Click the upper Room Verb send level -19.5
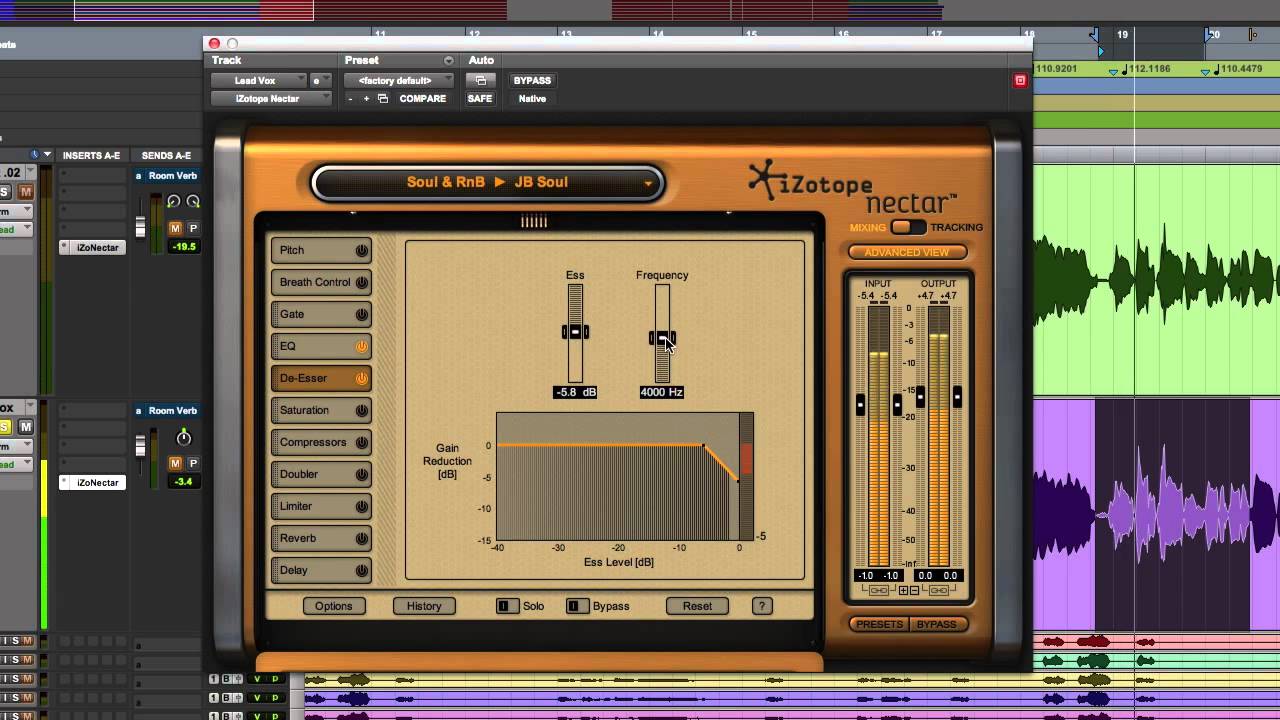Viewport: 1280px width, 720px height. [x=184, y=246]
